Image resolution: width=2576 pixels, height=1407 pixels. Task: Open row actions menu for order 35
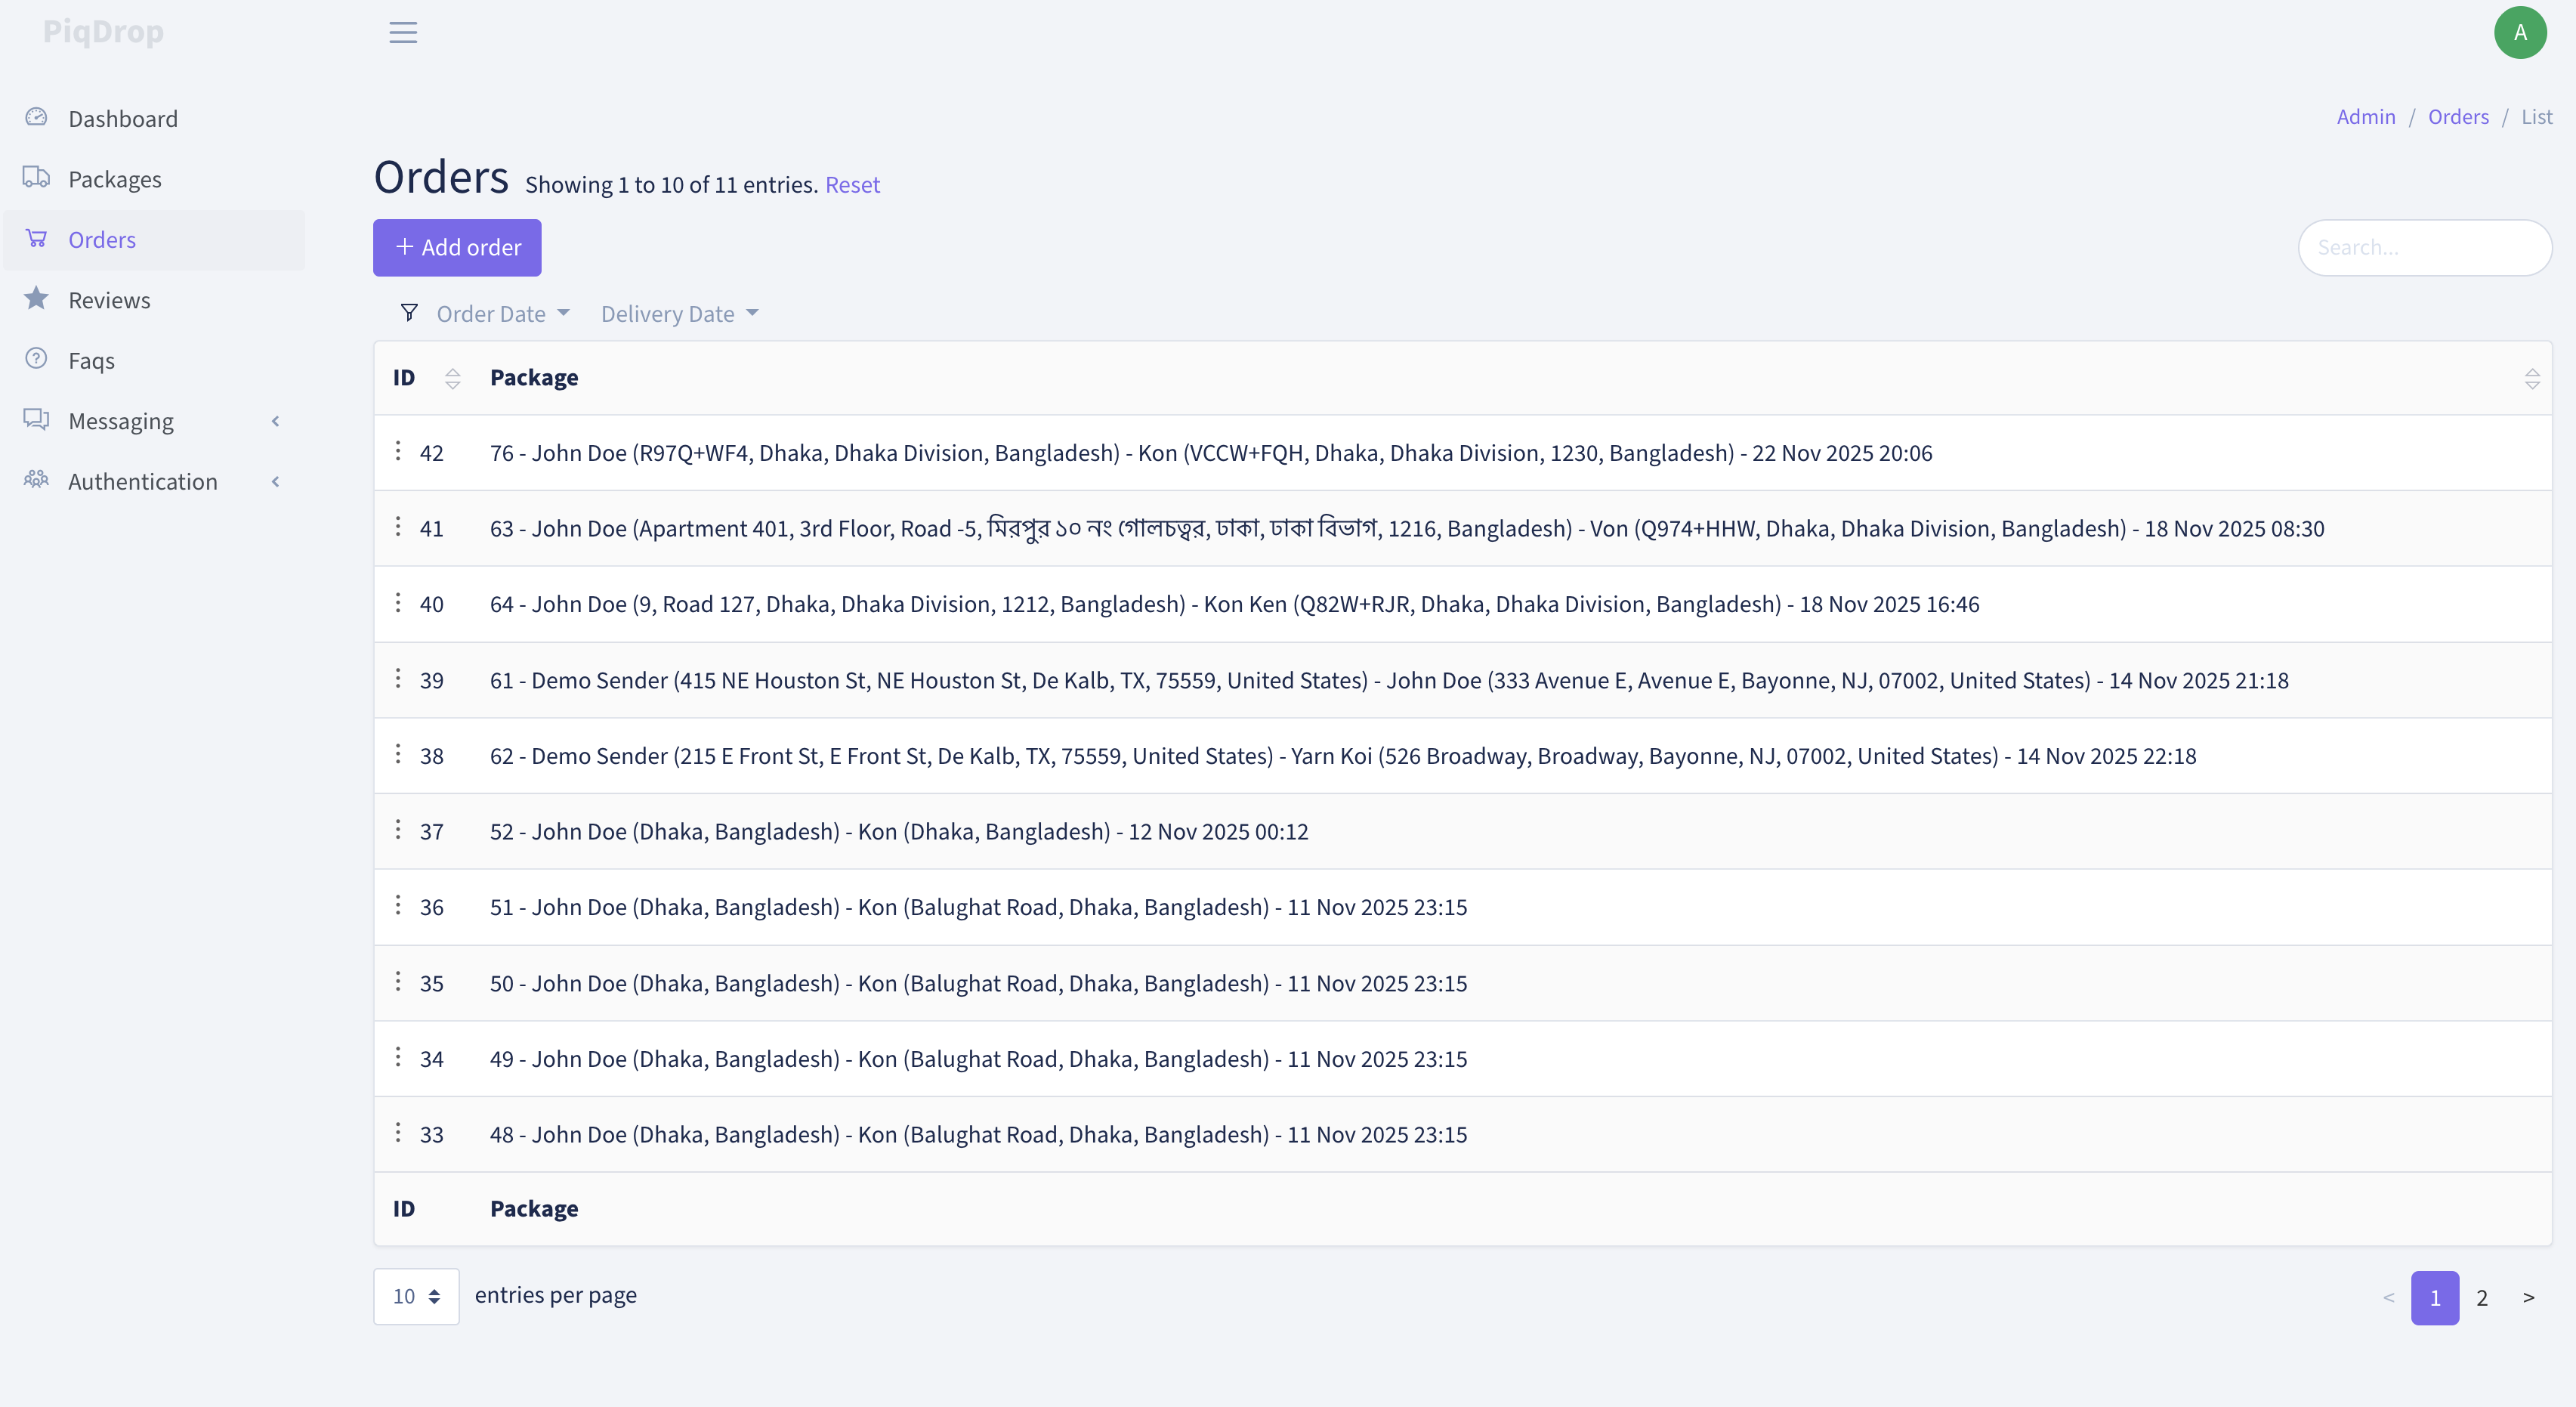pos(398,982)
